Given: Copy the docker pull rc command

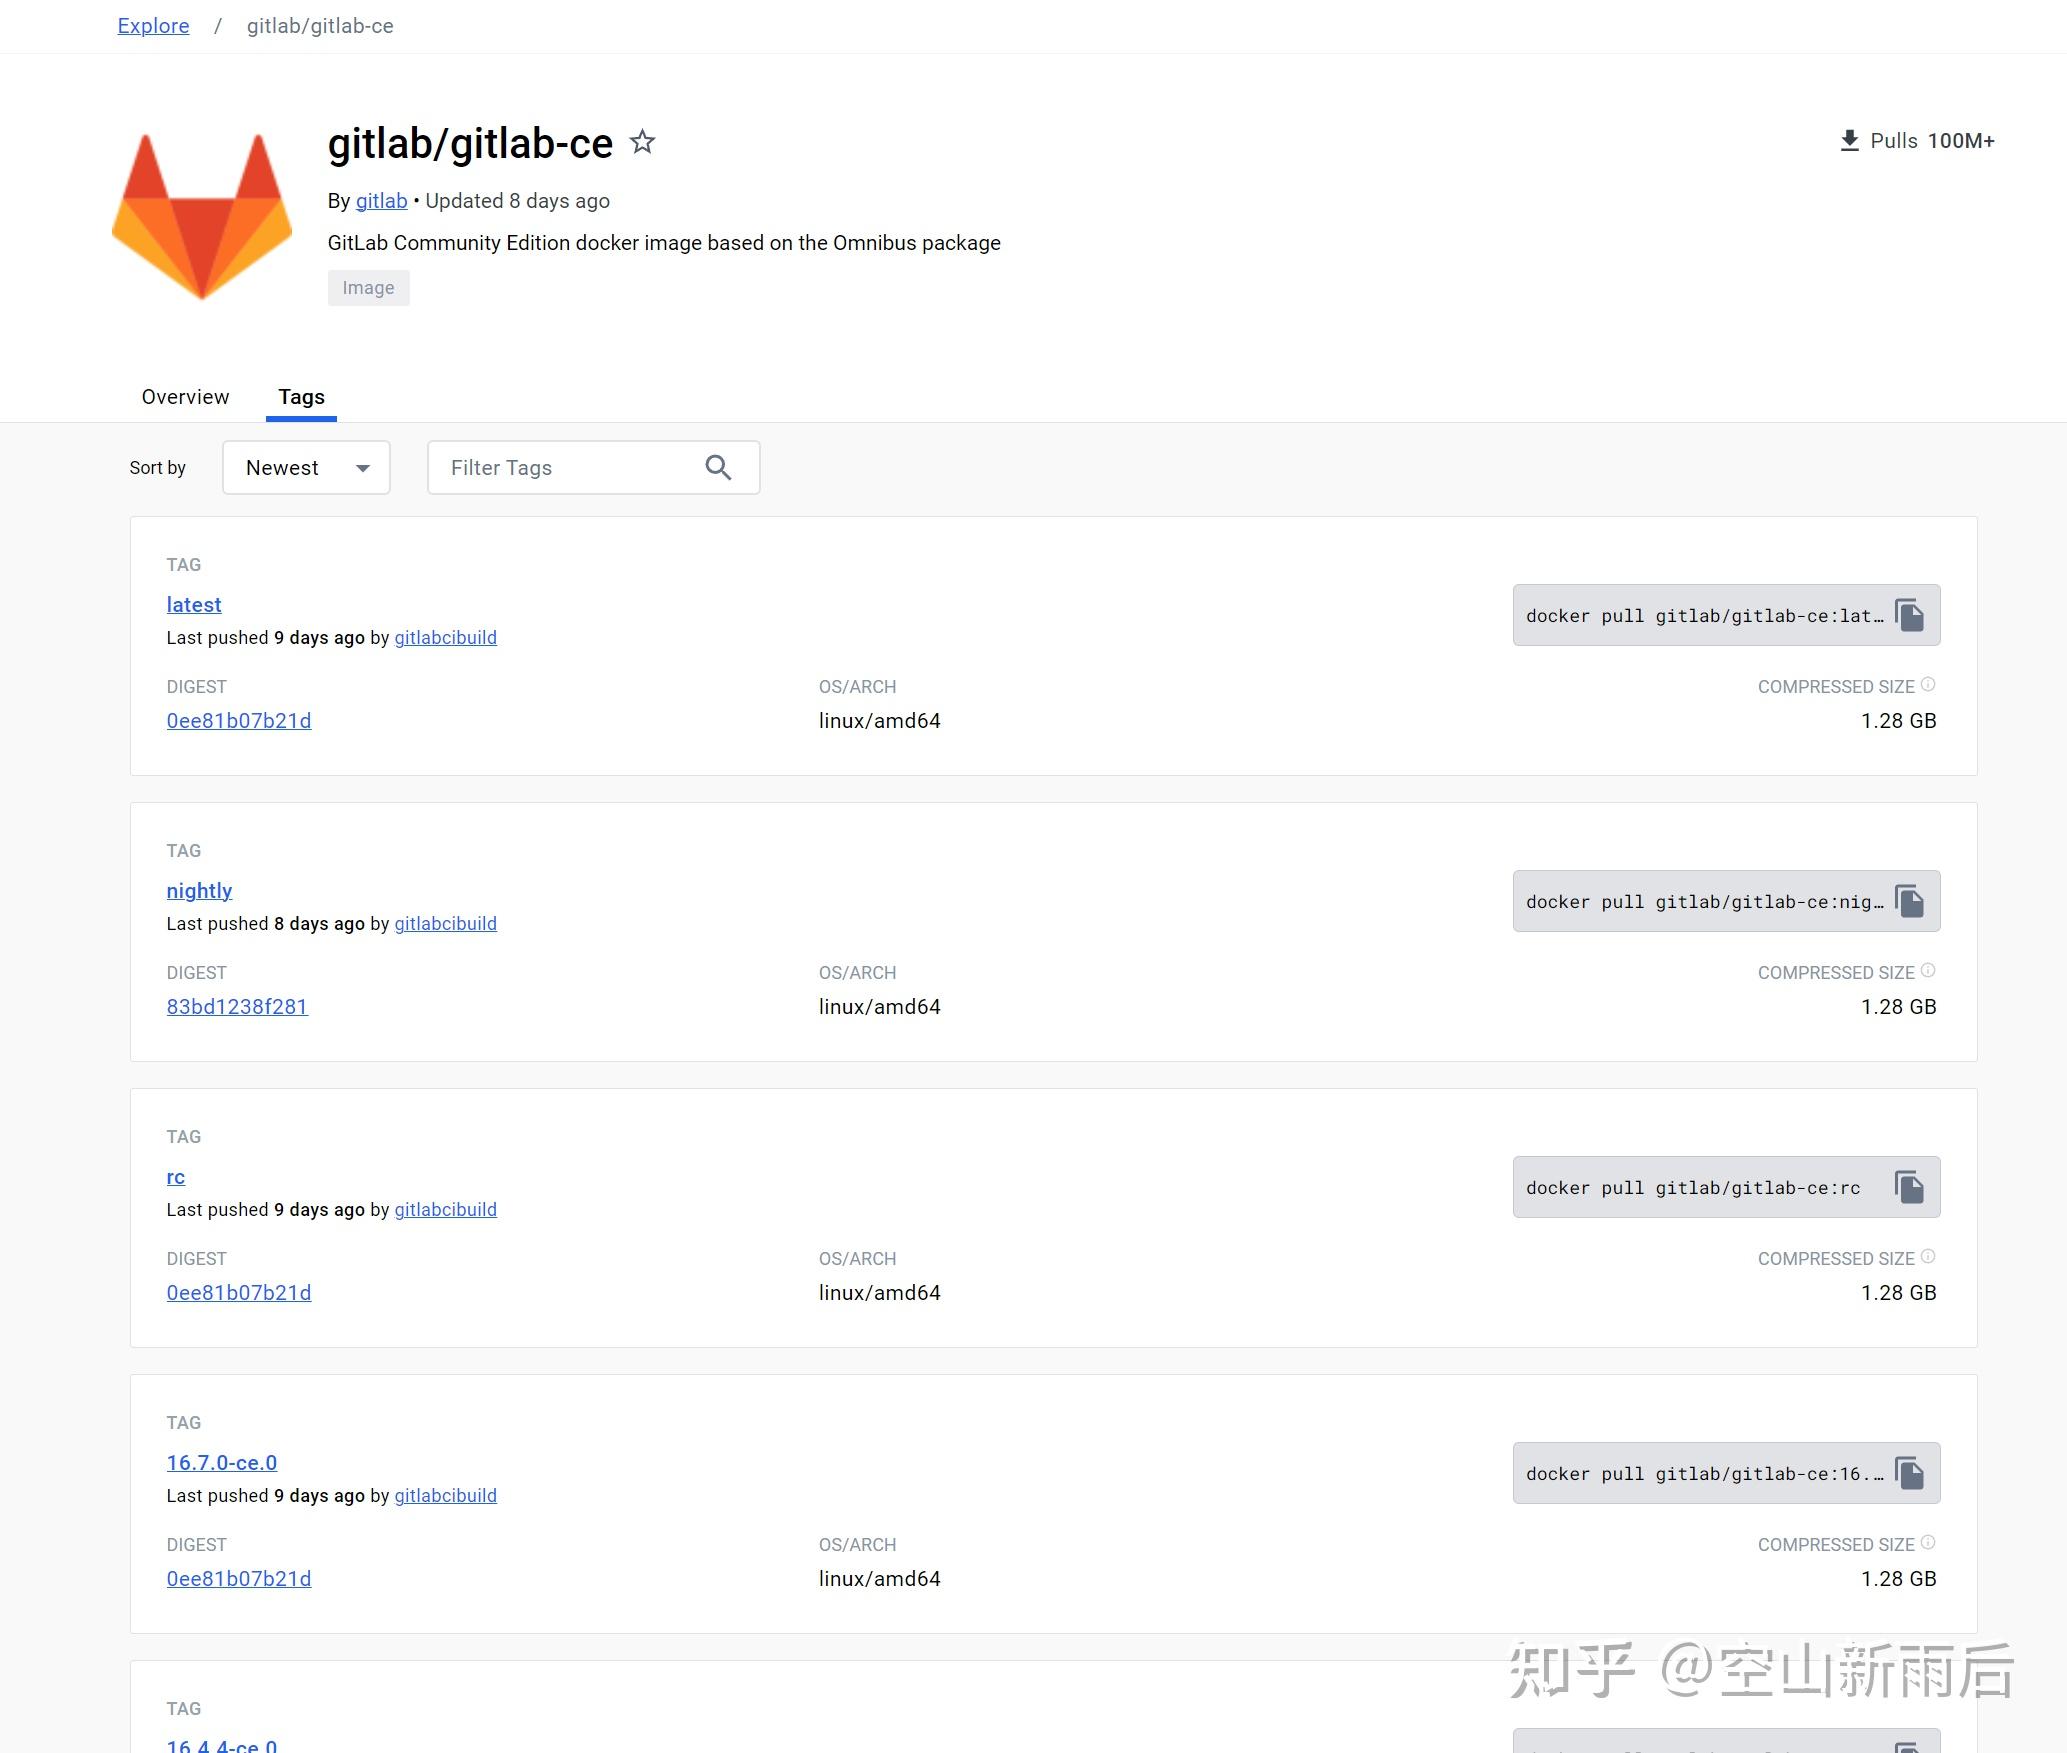Looking at the screenshot, I should pyautogui.click(x=1910, y=1187).
